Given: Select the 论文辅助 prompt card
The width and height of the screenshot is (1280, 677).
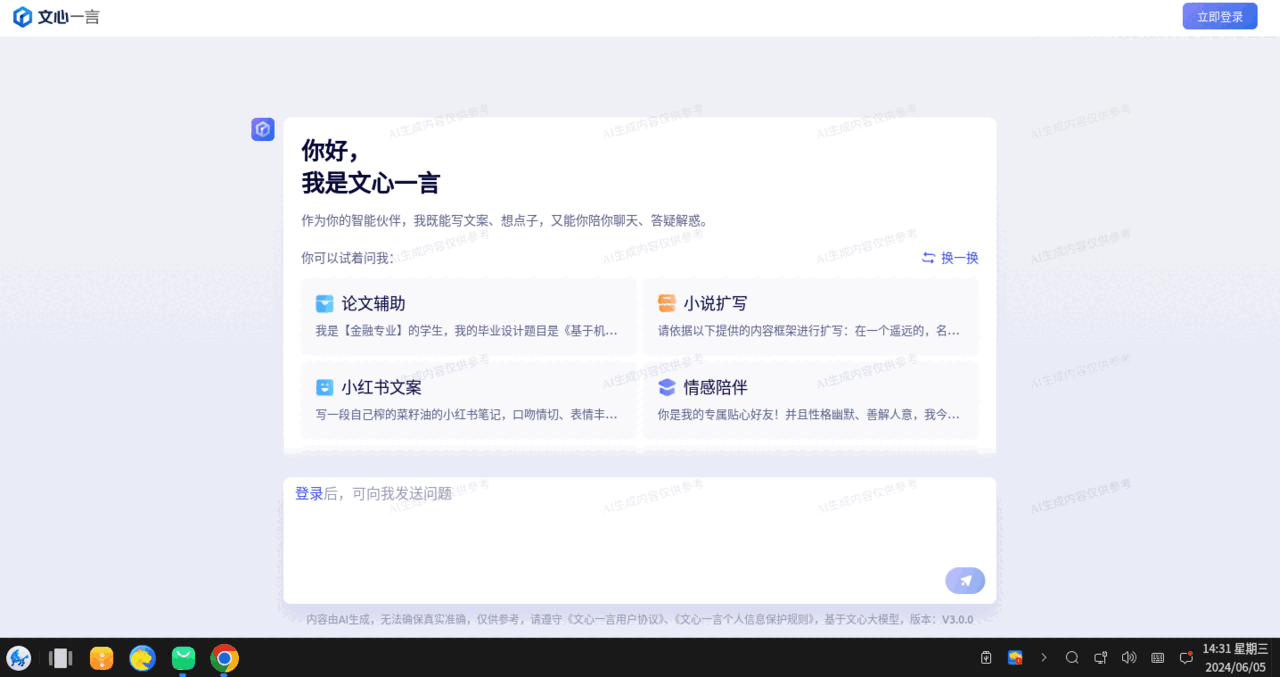Looking at the screenshot, I should 468,316.
